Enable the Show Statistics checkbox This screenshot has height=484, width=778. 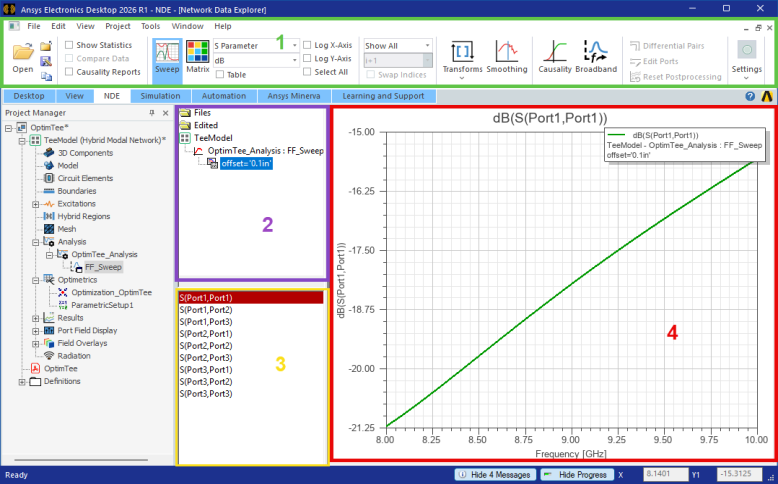click(69, 45)
